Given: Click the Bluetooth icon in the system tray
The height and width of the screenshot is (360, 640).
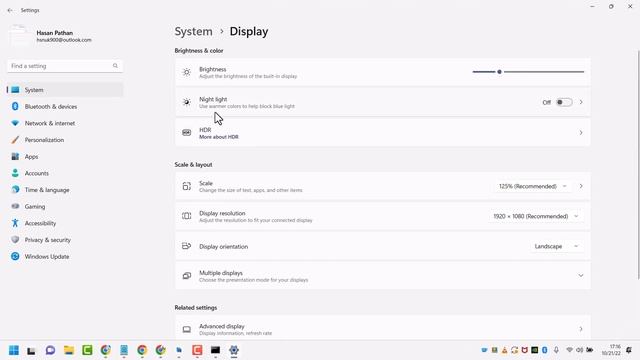Looking at the screenshot, I should pos(544,350).
